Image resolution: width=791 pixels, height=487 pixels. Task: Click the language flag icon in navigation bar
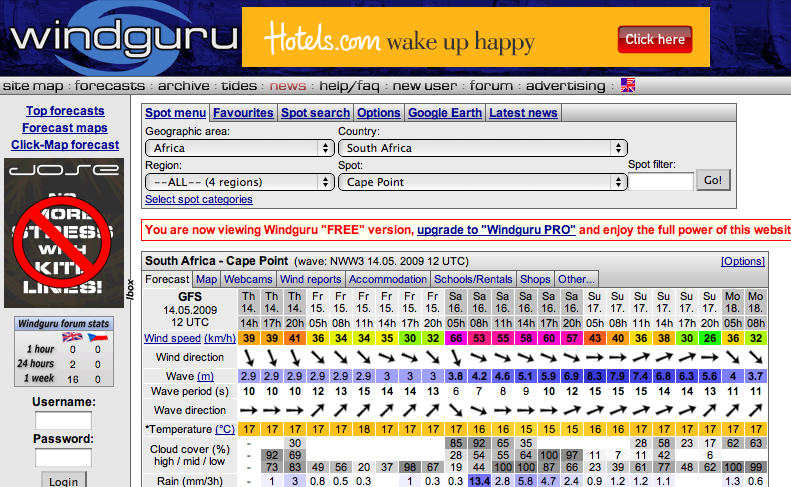point(628,85)
